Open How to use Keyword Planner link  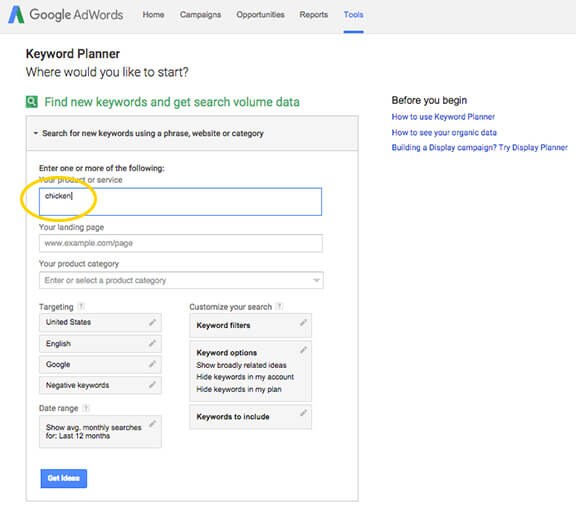[x=443, y=117]
